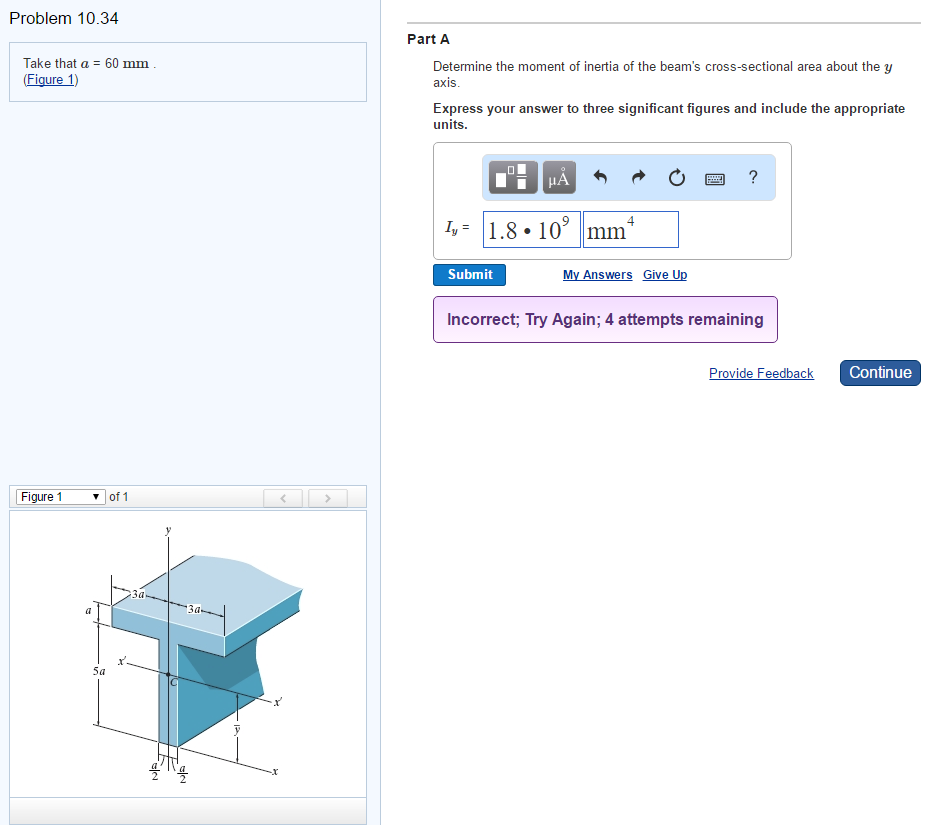This screenshot has width=942, height=825.
Task: Click the redo arrow in answer toolbar
Action: tap(637, 177)
